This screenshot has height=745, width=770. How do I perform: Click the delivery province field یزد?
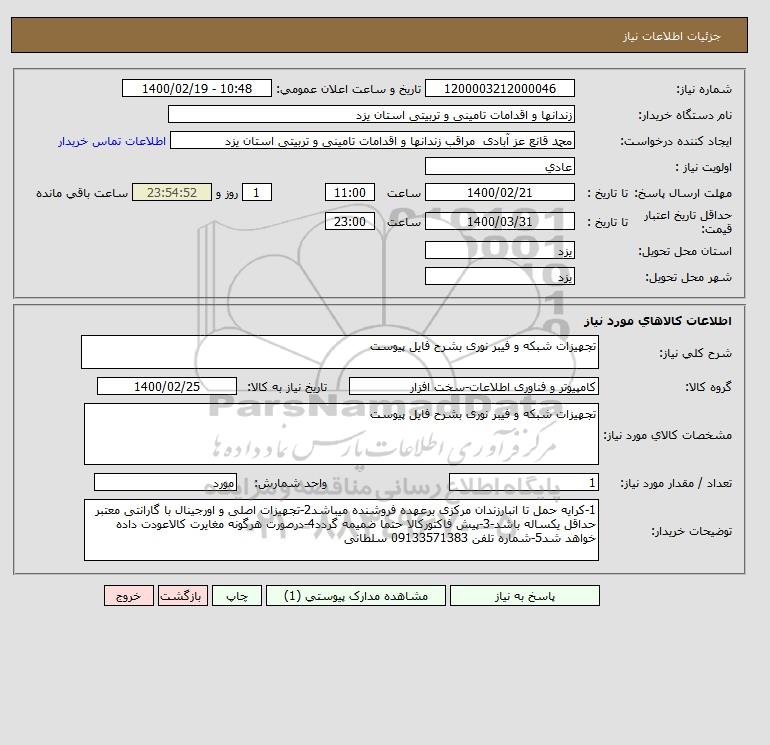[500, 250]
